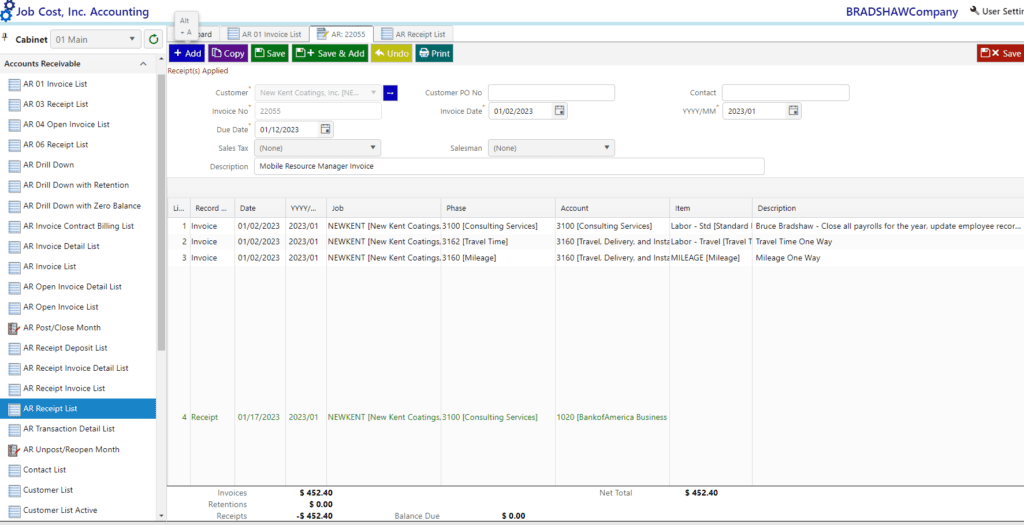Viewport: 1024px width, 525px height.
Task: Open the Cabinet 01 Main dropdown
Action: coord(95,39)
